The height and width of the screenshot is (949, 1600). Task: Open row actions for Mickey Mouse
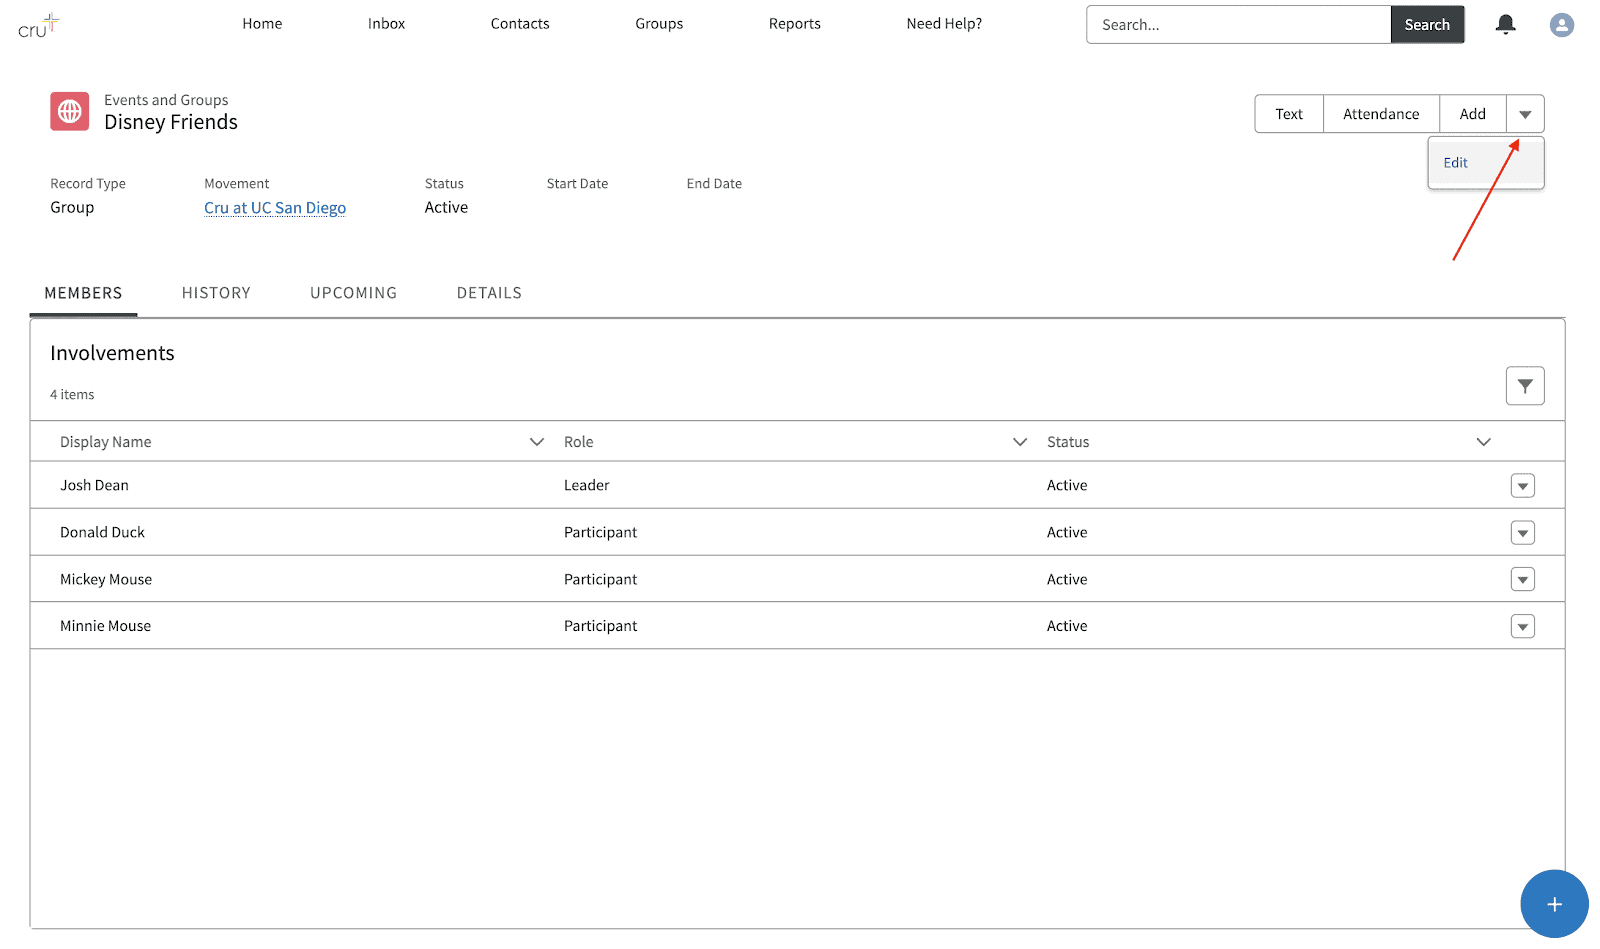pos(1522,580)
